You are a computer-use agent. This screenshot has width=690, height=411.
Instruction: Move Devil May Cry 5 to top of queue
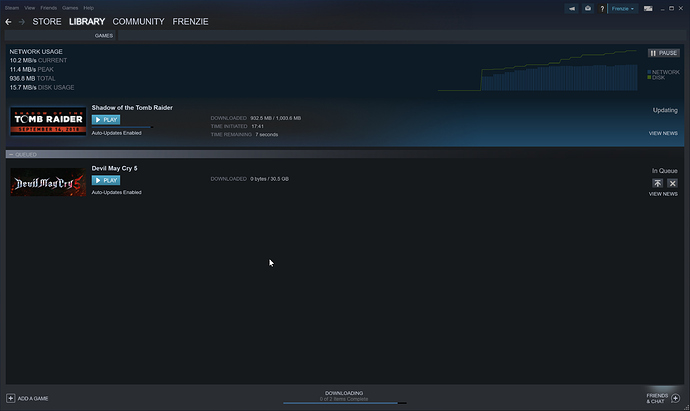coord(657,183)
